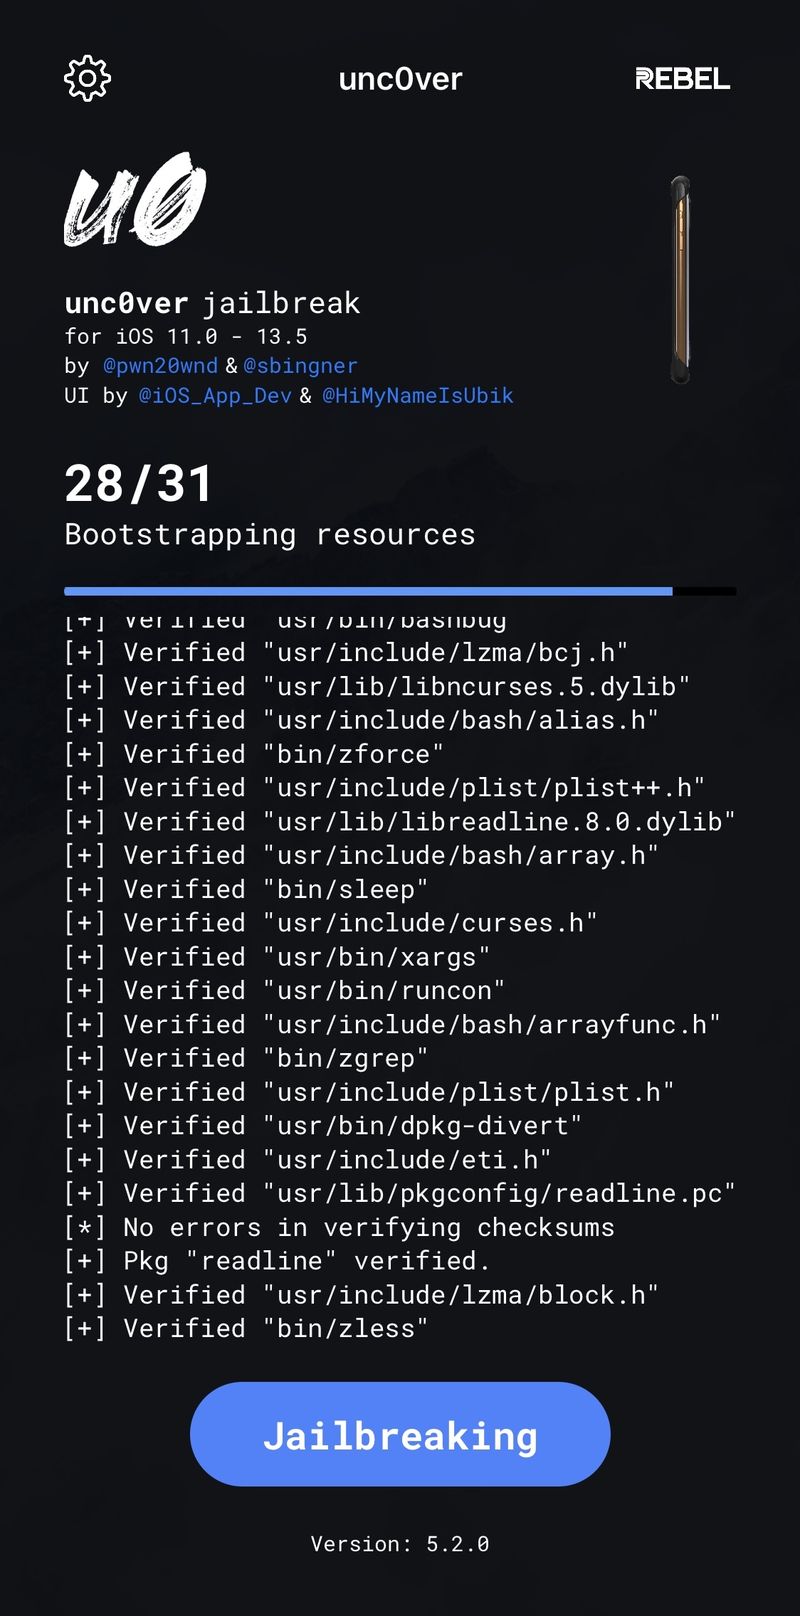The height and width of the screenshot is (1616, 800).
Task: Tap the unc0ver jailbreak heading
Action: [x=212, y=303]
